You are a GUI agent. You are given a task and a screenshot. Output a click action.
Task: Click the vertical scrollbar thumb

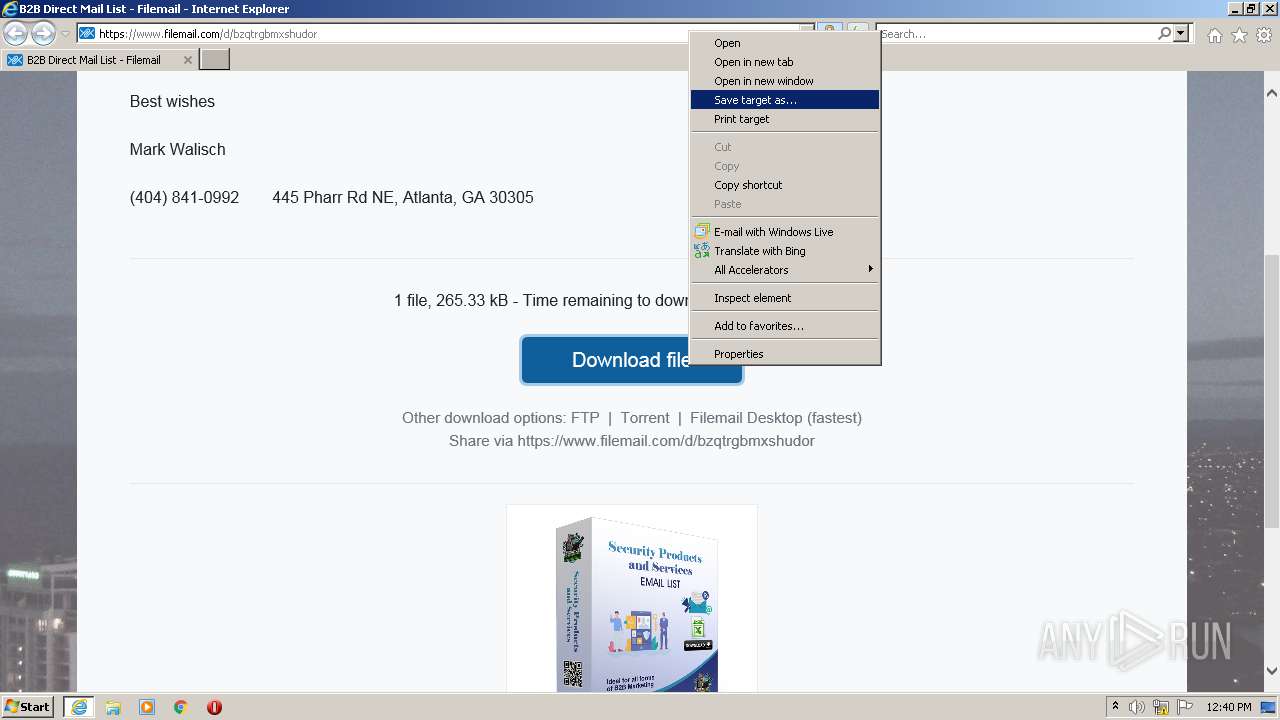(x=1272, y=391)
